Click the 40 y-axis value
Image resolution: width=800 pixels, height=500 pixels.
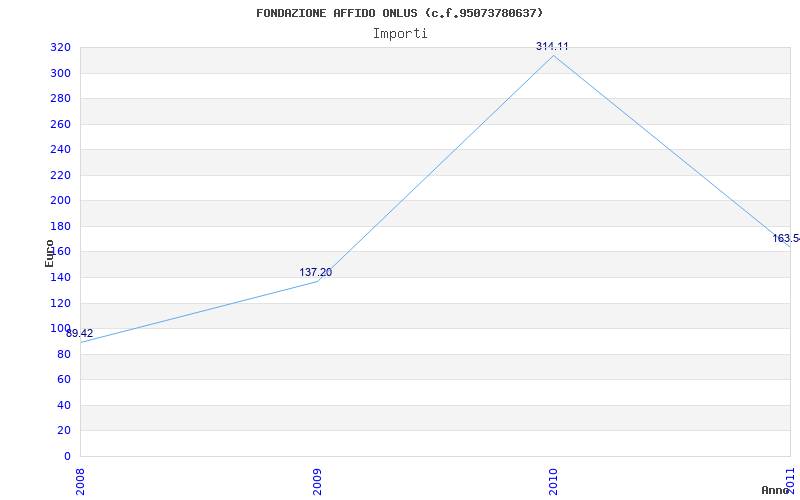click(x=64, y=406)
